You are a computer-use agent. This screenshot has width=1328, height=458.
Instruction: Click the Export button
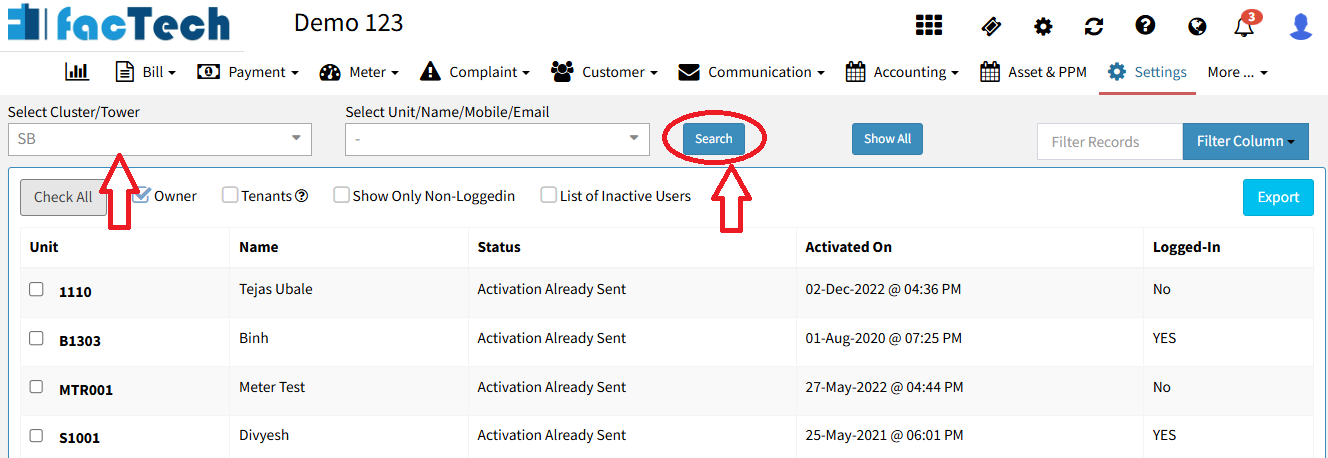click(x=1278, y=197)
